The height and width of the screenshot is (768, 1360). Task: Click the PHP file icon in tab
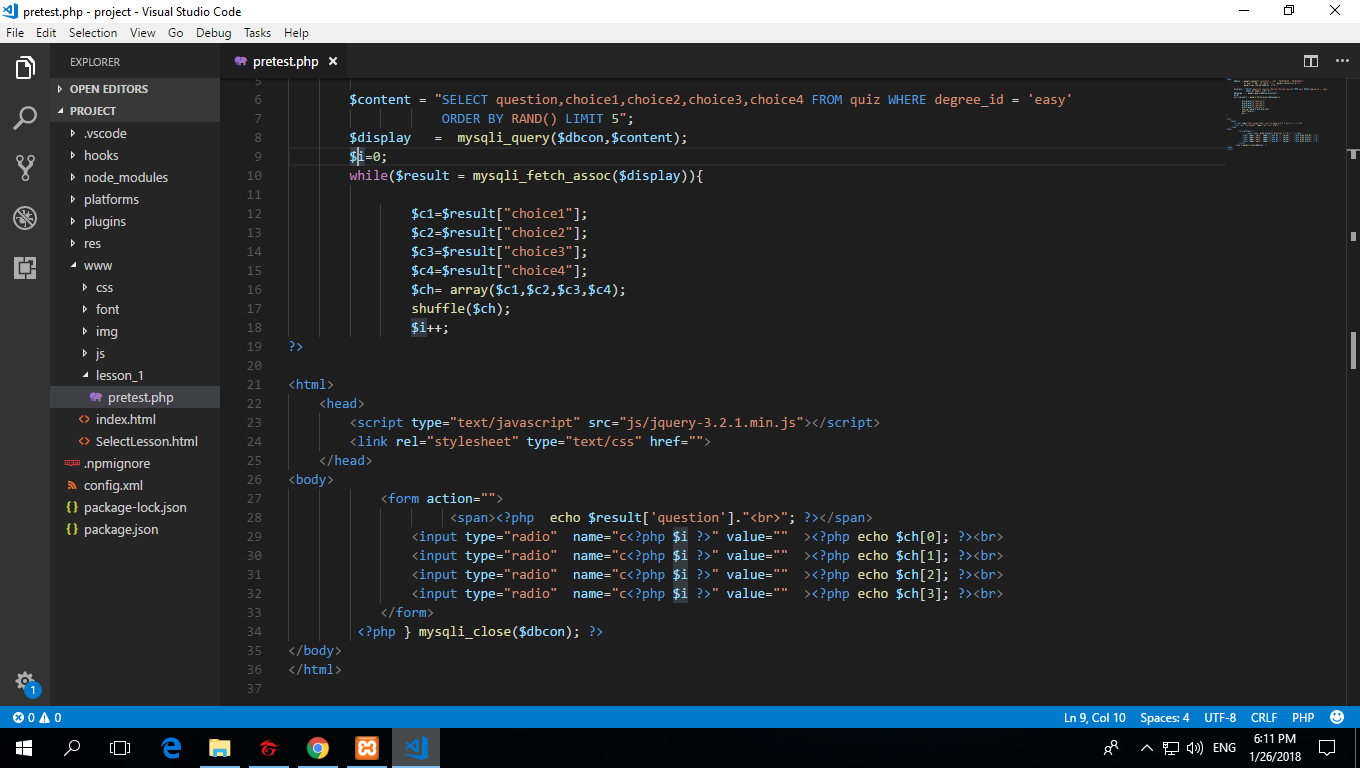[240, 61]
